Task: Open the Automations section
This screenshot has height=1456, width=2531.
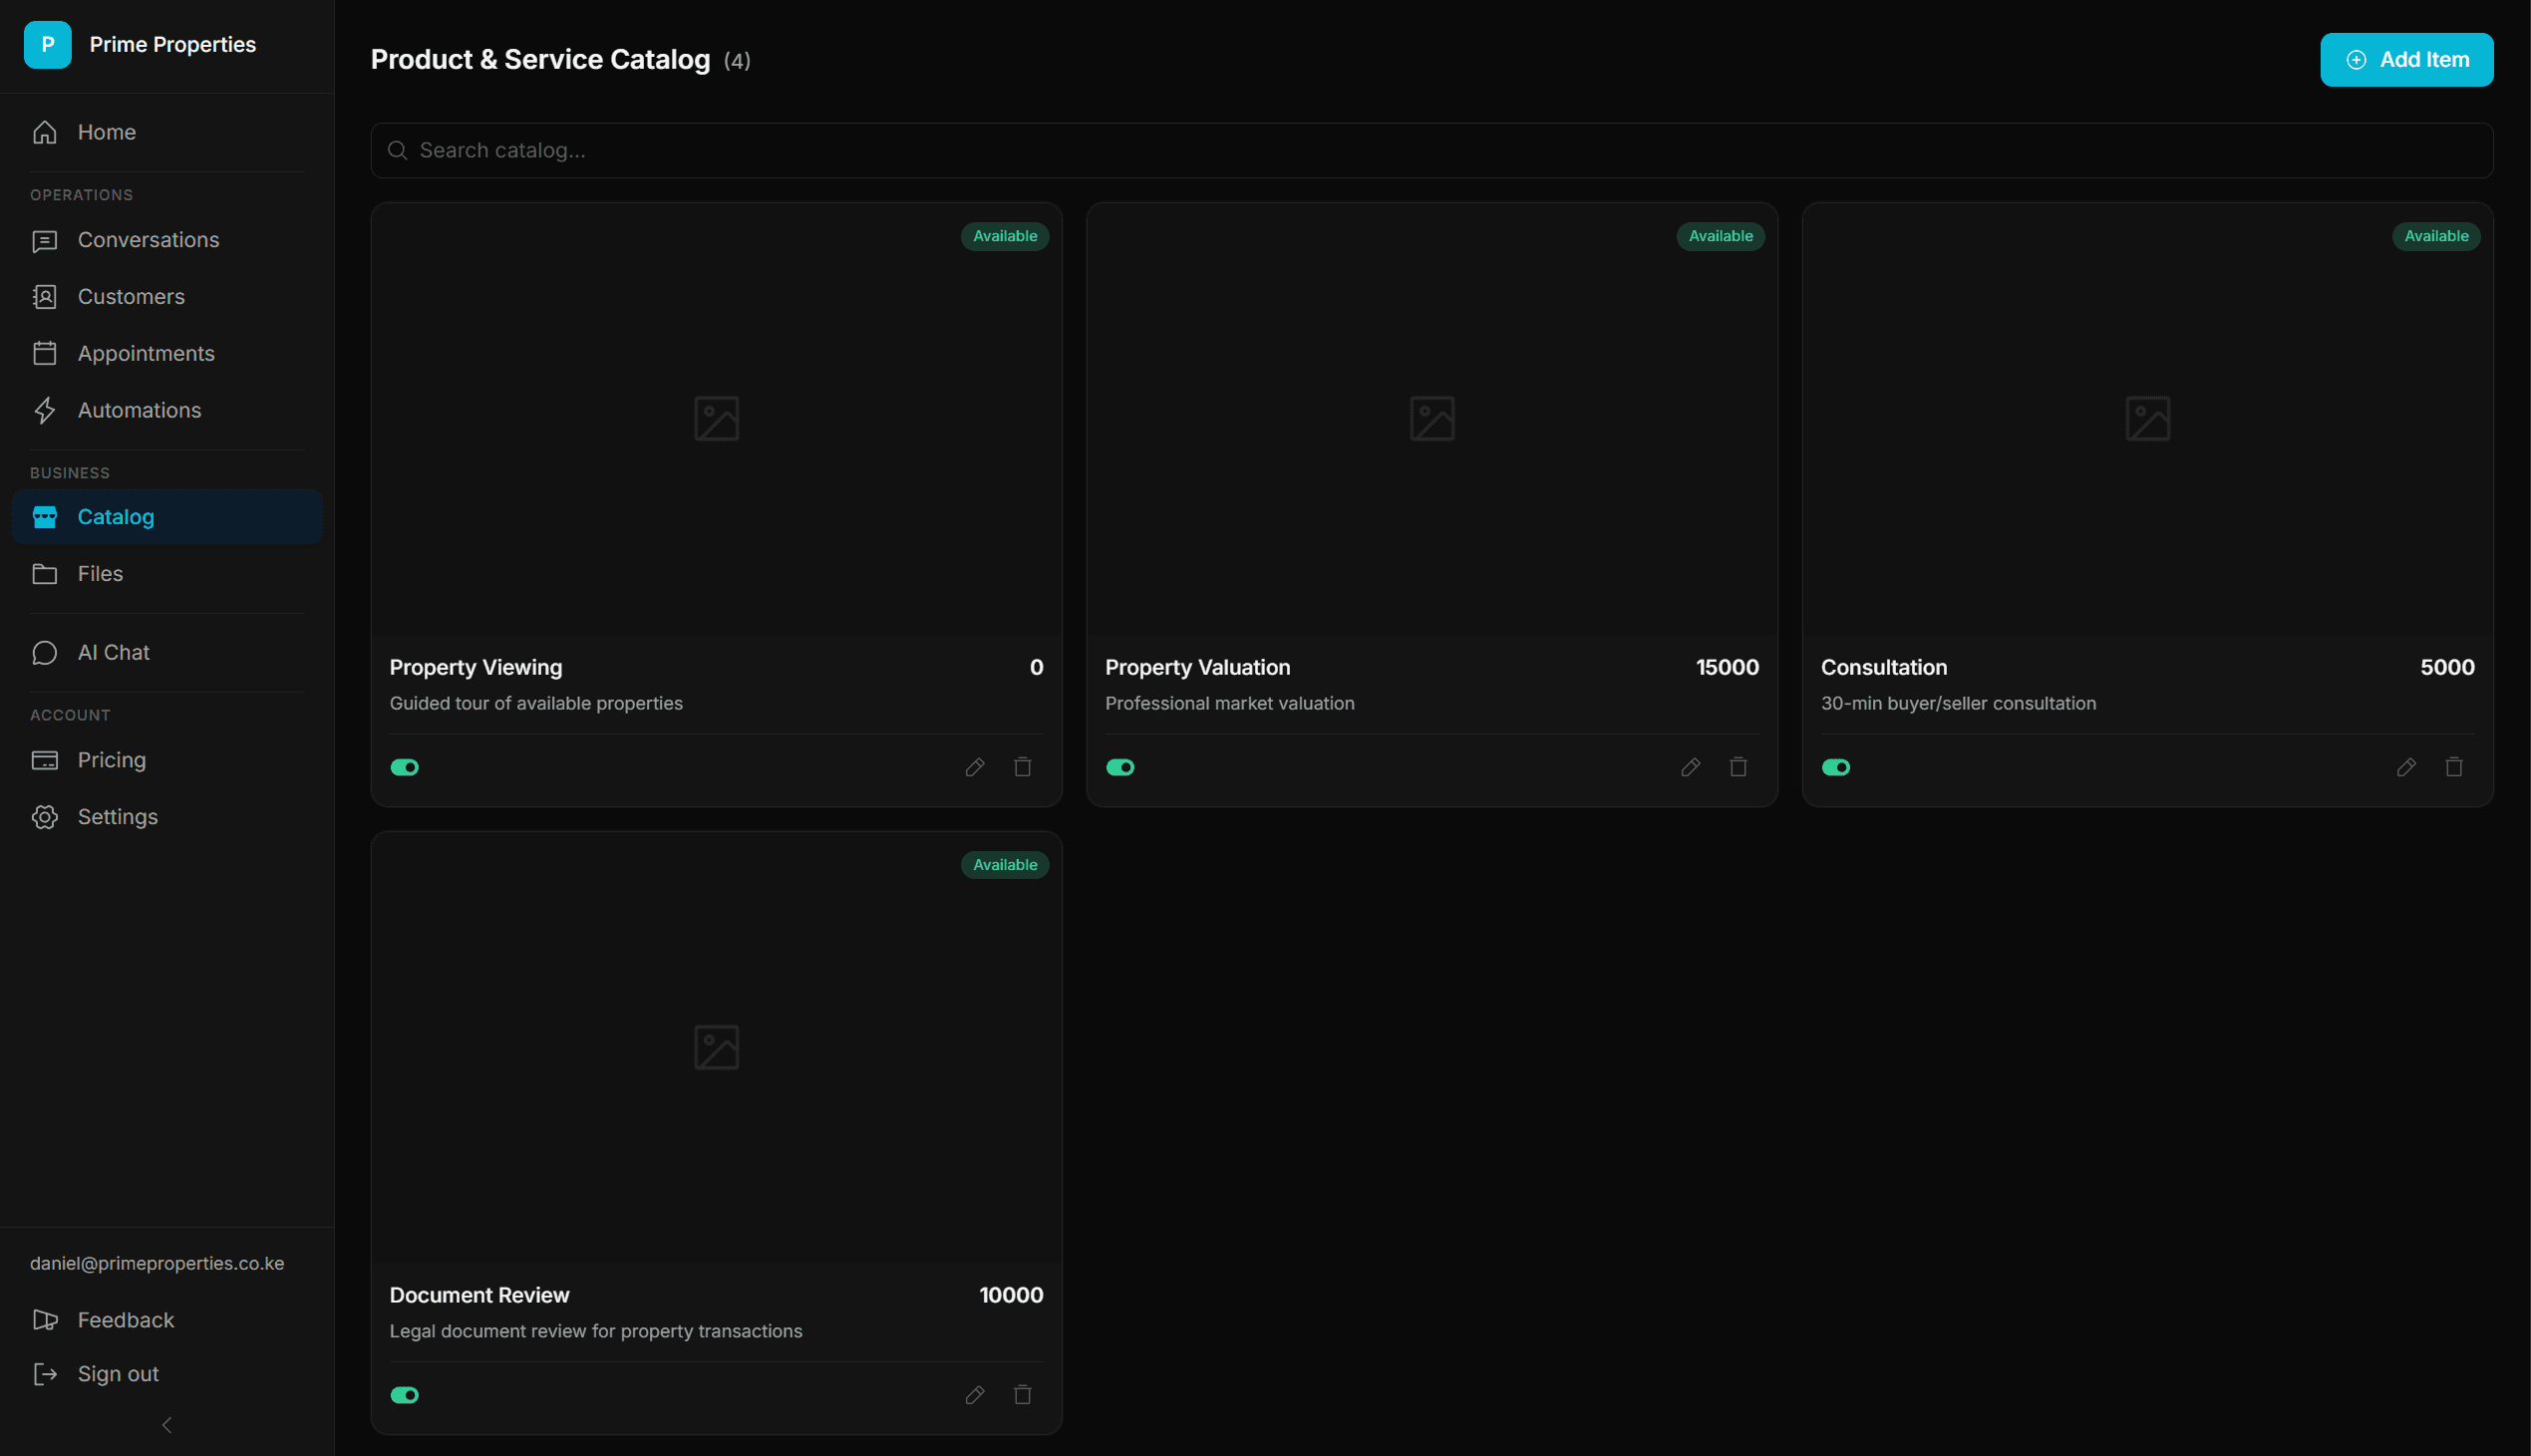Action: [x=139, y=410]
